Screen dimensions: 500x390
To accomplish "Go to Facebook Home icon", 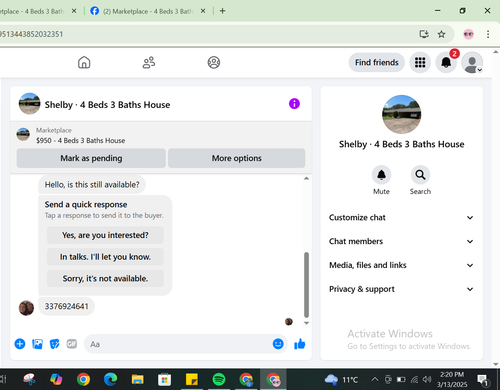I will [84, 62].
